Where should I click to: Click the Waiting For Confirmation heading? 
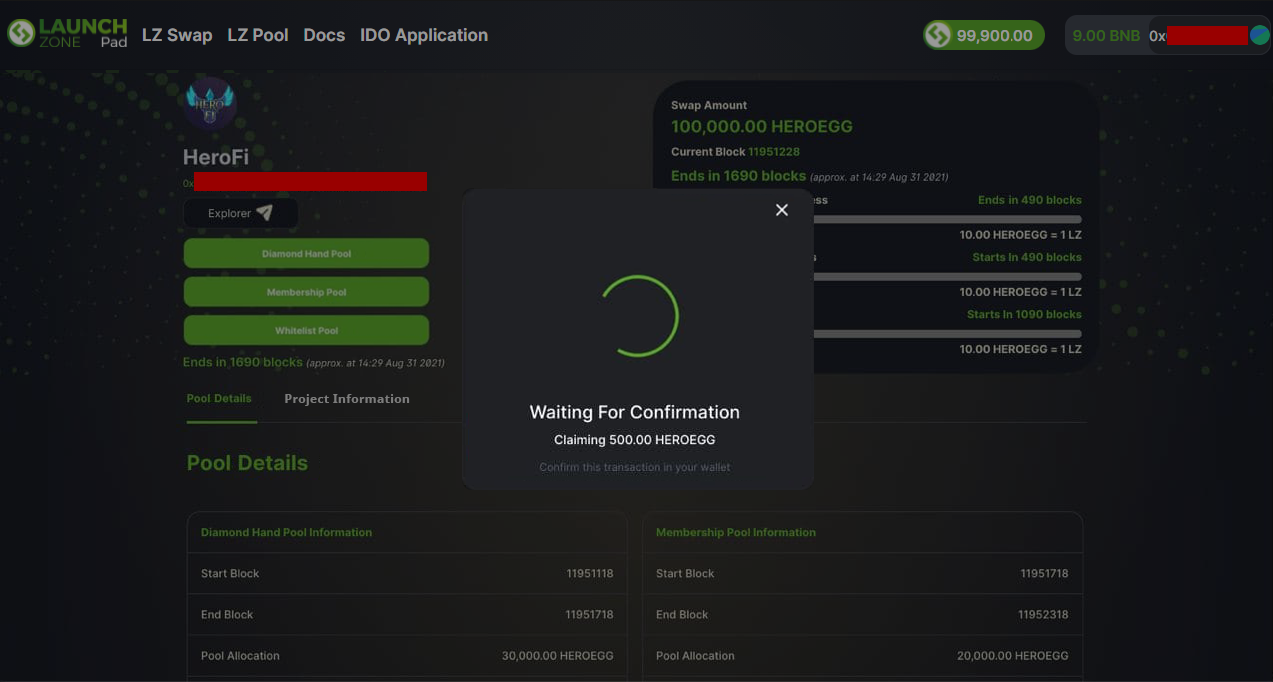tap(635, 412)
